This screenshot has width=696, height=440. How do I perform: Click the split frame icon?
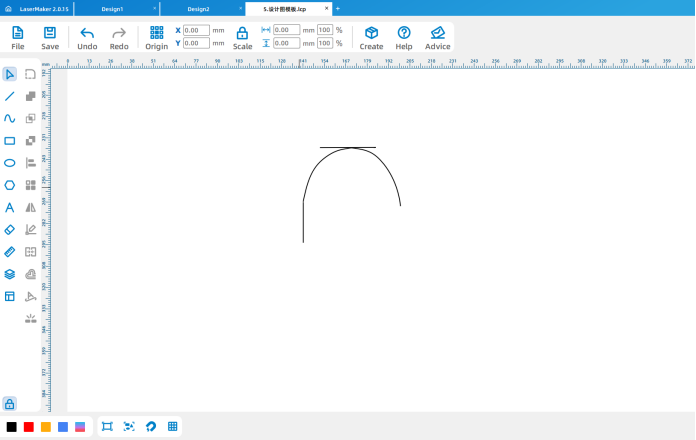coord(30,252)
